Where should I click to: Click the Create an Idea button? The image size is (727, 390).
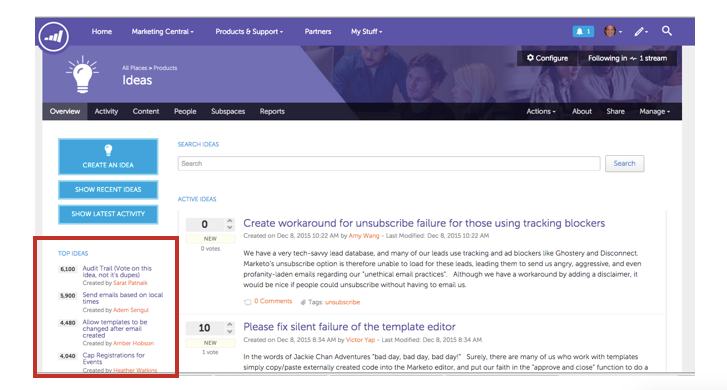(x=108, y=156)
